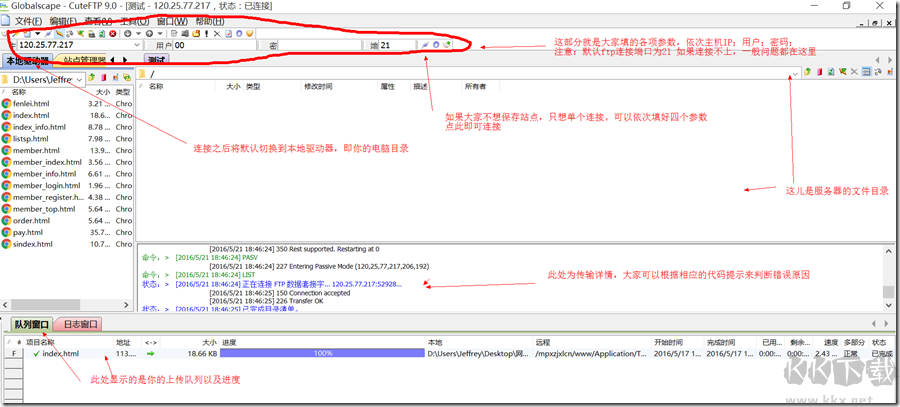Expand the local path D:\Users dropdown
This screenshot has width=900, height=407.
point(79,79)
